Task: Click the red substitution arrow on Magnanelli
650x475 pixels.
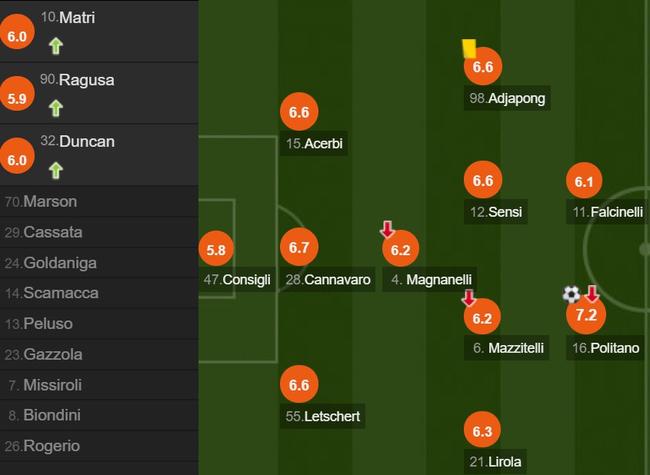Action: [387, 229]
